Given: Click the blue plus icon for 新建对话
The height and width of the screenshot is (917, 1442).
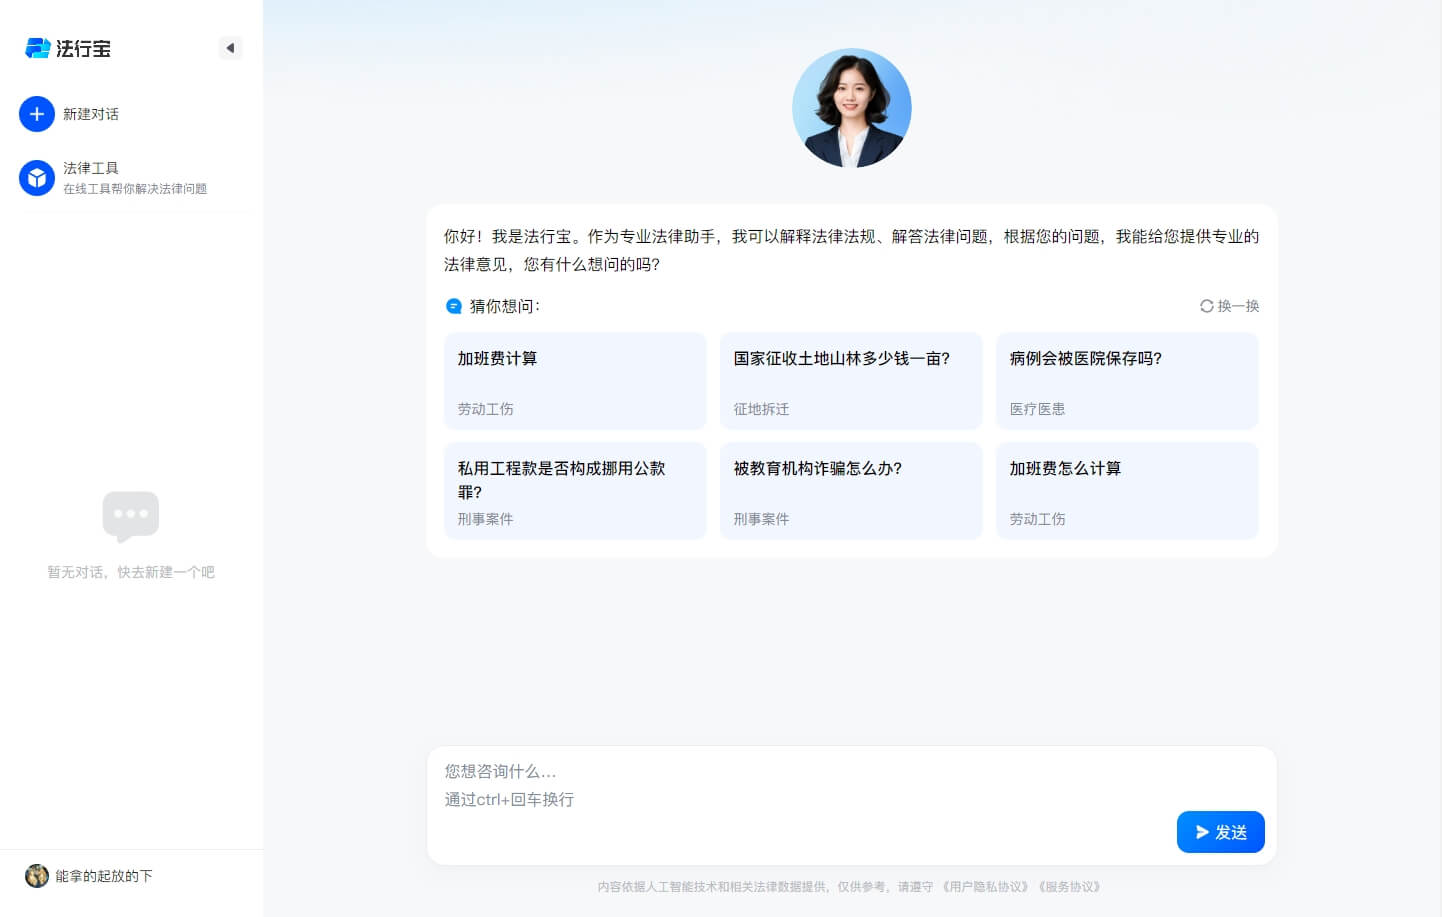Looking at the screenshot, I should click(x=37, y=114).
